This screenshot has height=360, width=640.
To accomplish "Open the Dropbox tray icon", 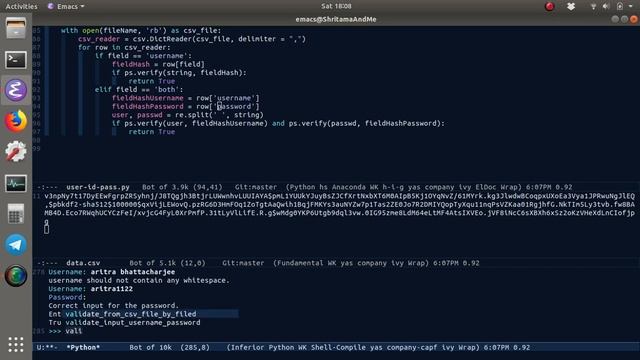I will click(x=571, y=6).
